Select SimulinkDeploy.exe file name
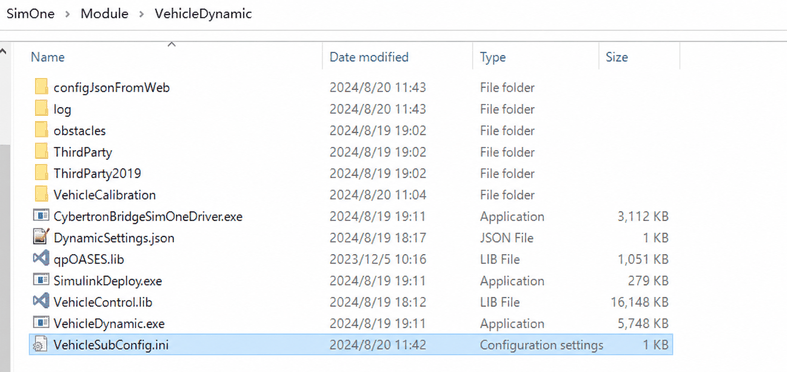 pyautogui.click(x=108, y=281)
